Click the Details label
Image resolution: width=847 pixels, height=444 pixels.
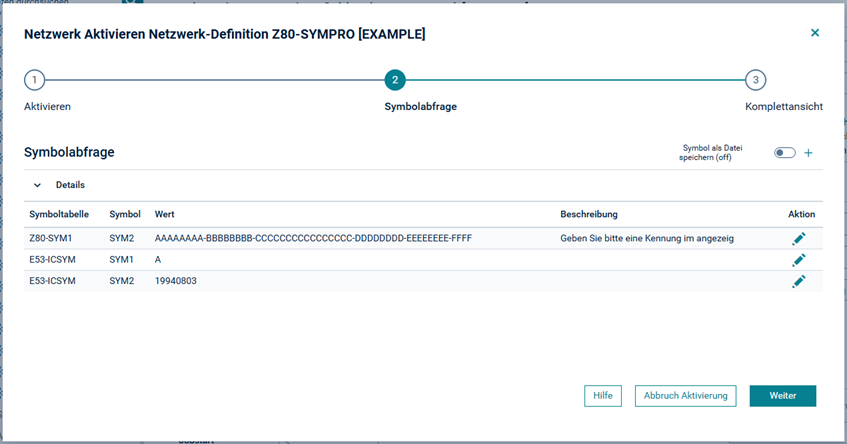pyautogui.click(x=70, y=185)
